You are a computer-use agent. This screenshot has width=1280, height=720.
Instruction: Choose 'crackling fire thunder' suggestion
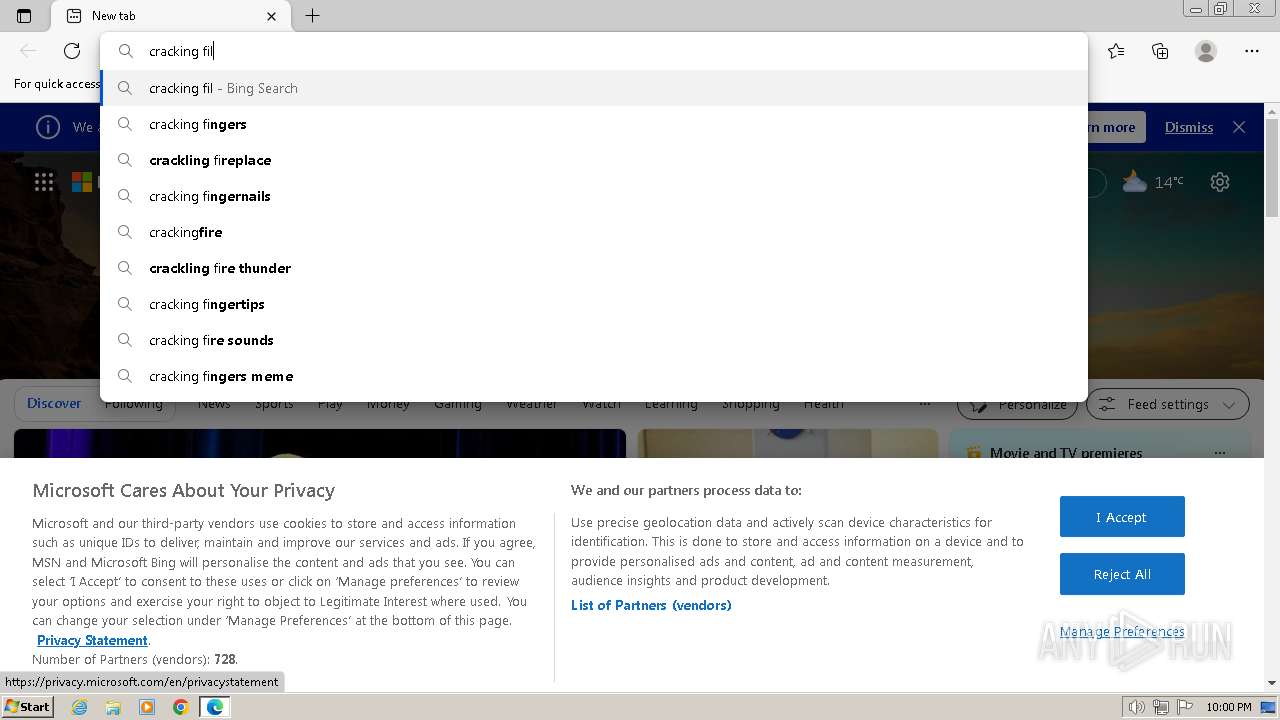594,268
